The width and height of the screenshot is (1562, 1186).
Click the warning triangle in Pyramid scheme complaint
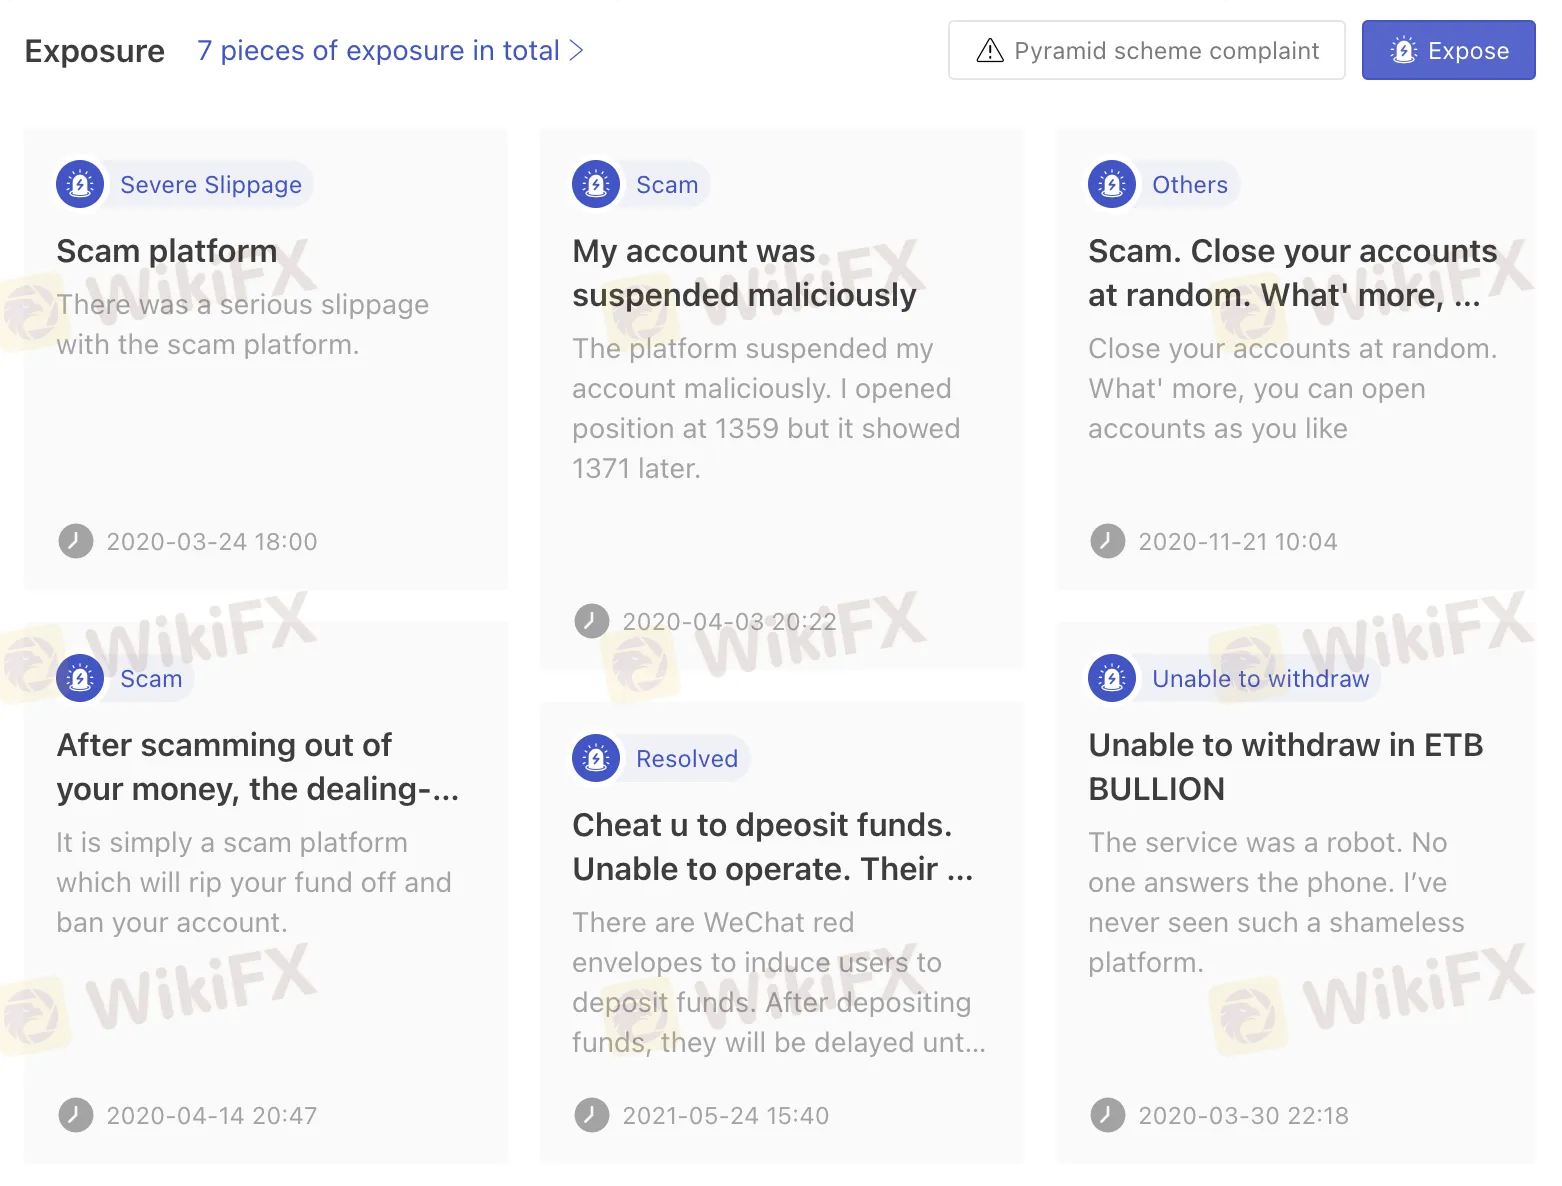(x=989, y=50)
